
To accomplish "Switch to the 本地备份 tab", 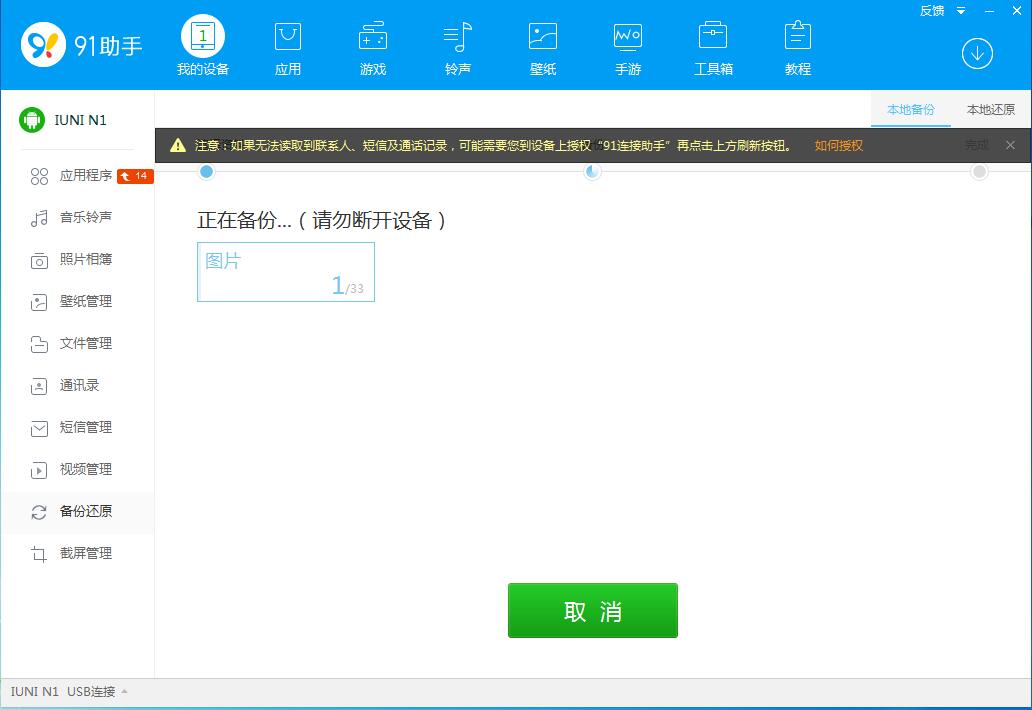I will pyautogui.click(x=910, y=111).
